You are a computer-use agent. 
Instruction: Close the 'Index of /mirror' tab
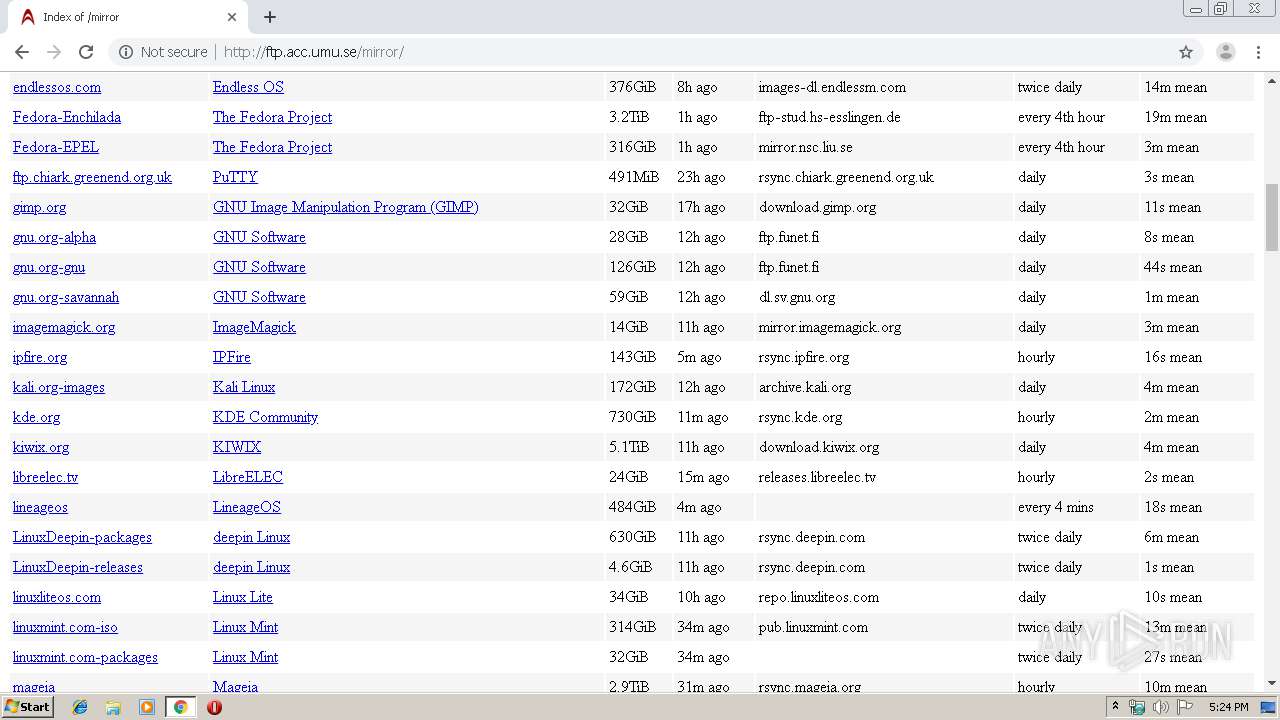[232, 17]
